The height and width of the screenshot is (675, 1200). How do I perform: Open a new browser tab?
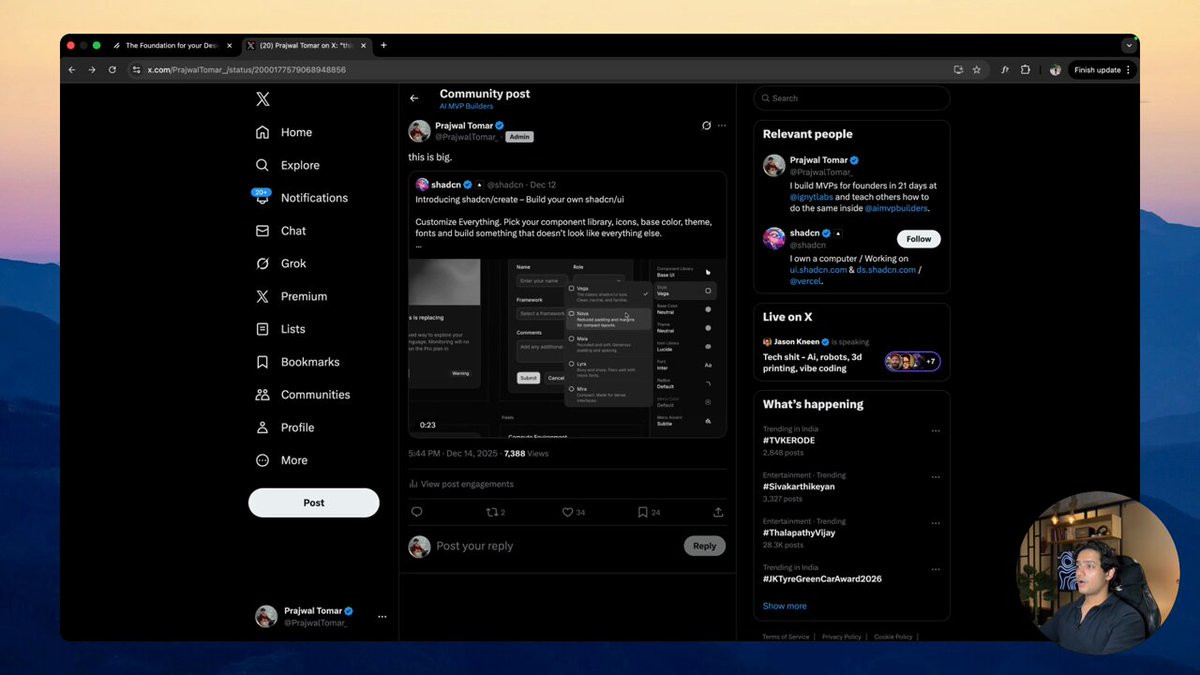click(383, 45)
